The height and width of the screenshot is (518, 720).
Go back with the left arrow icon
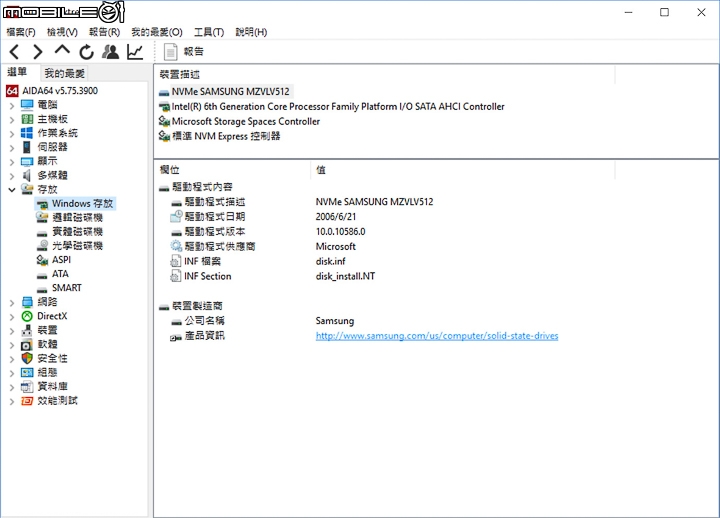pyautogui.click(x=14, y=52)
